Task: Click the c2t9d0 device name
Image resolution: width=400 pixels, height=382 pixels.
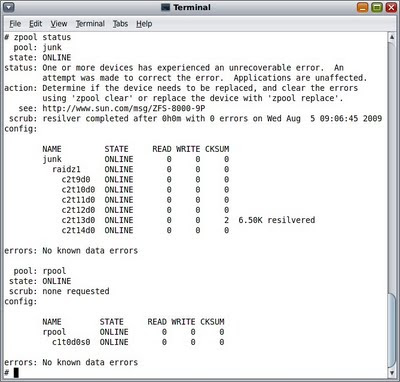Action: click(x=76, y=180)
